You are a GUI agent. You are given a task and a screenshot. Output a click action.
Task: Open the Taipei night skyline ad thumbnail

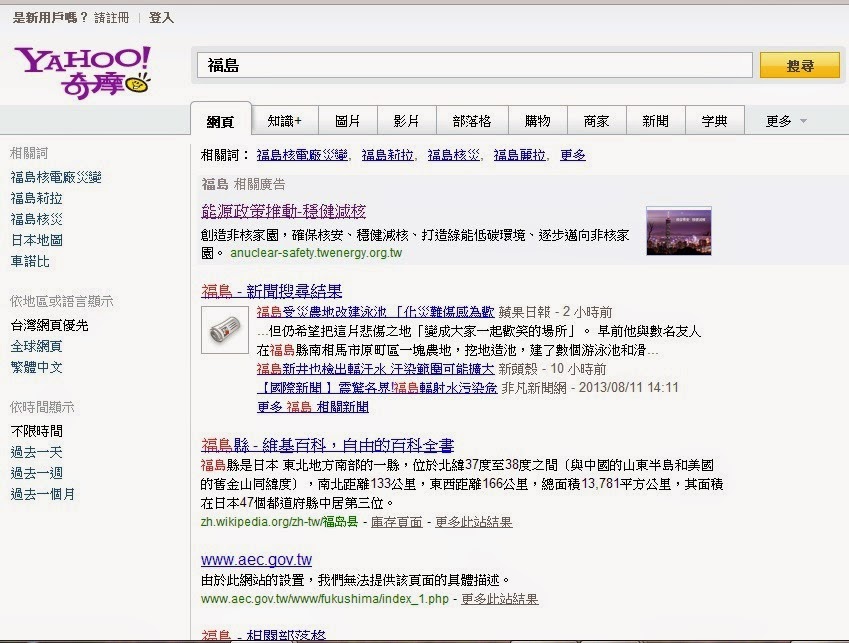(678, 231)
